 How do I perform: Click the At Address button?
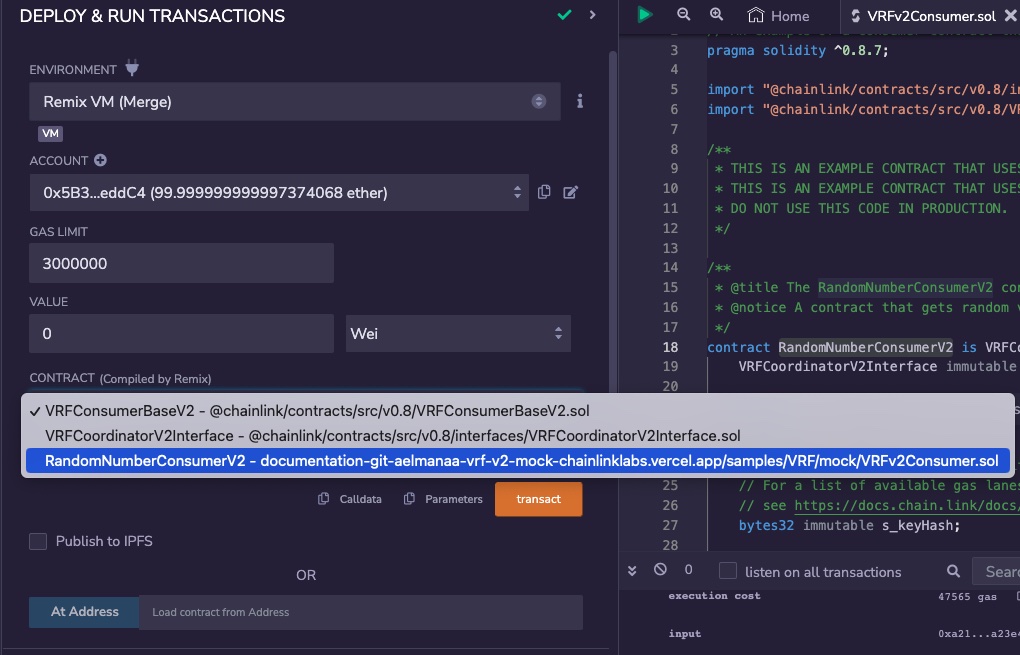[x=85, y=612]
